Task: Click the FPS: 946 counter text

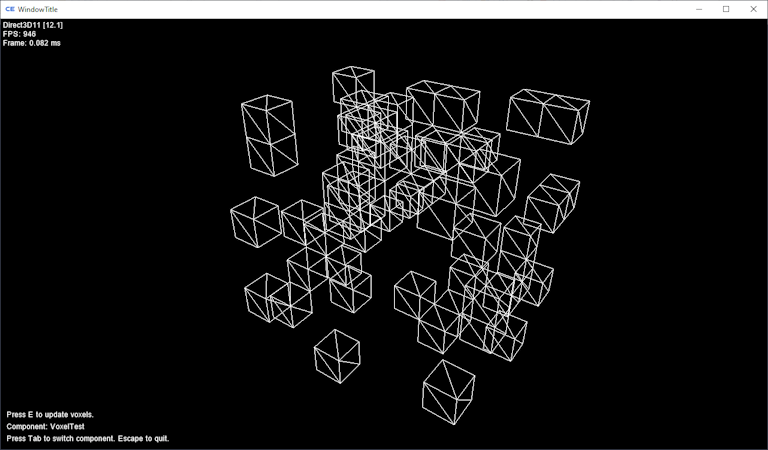Action: coord(20,34)
